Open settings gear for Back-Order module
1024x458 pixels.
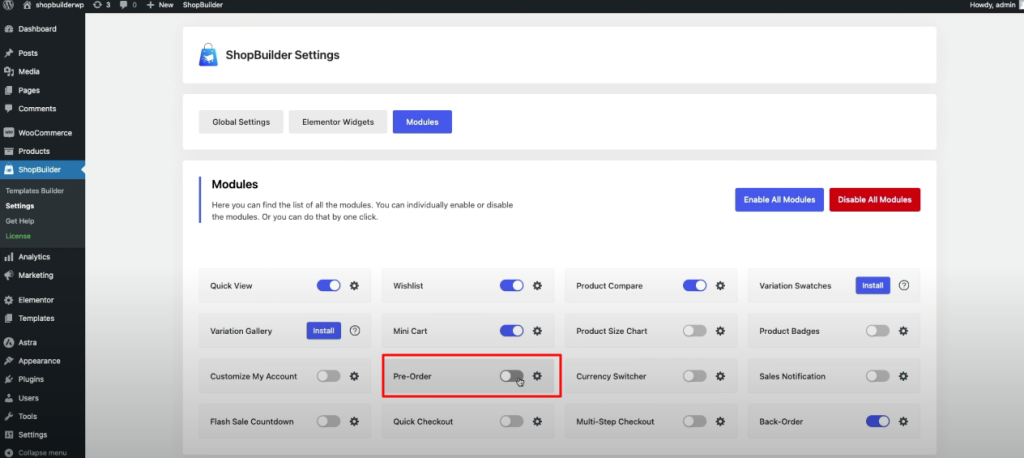pos(903,421)
